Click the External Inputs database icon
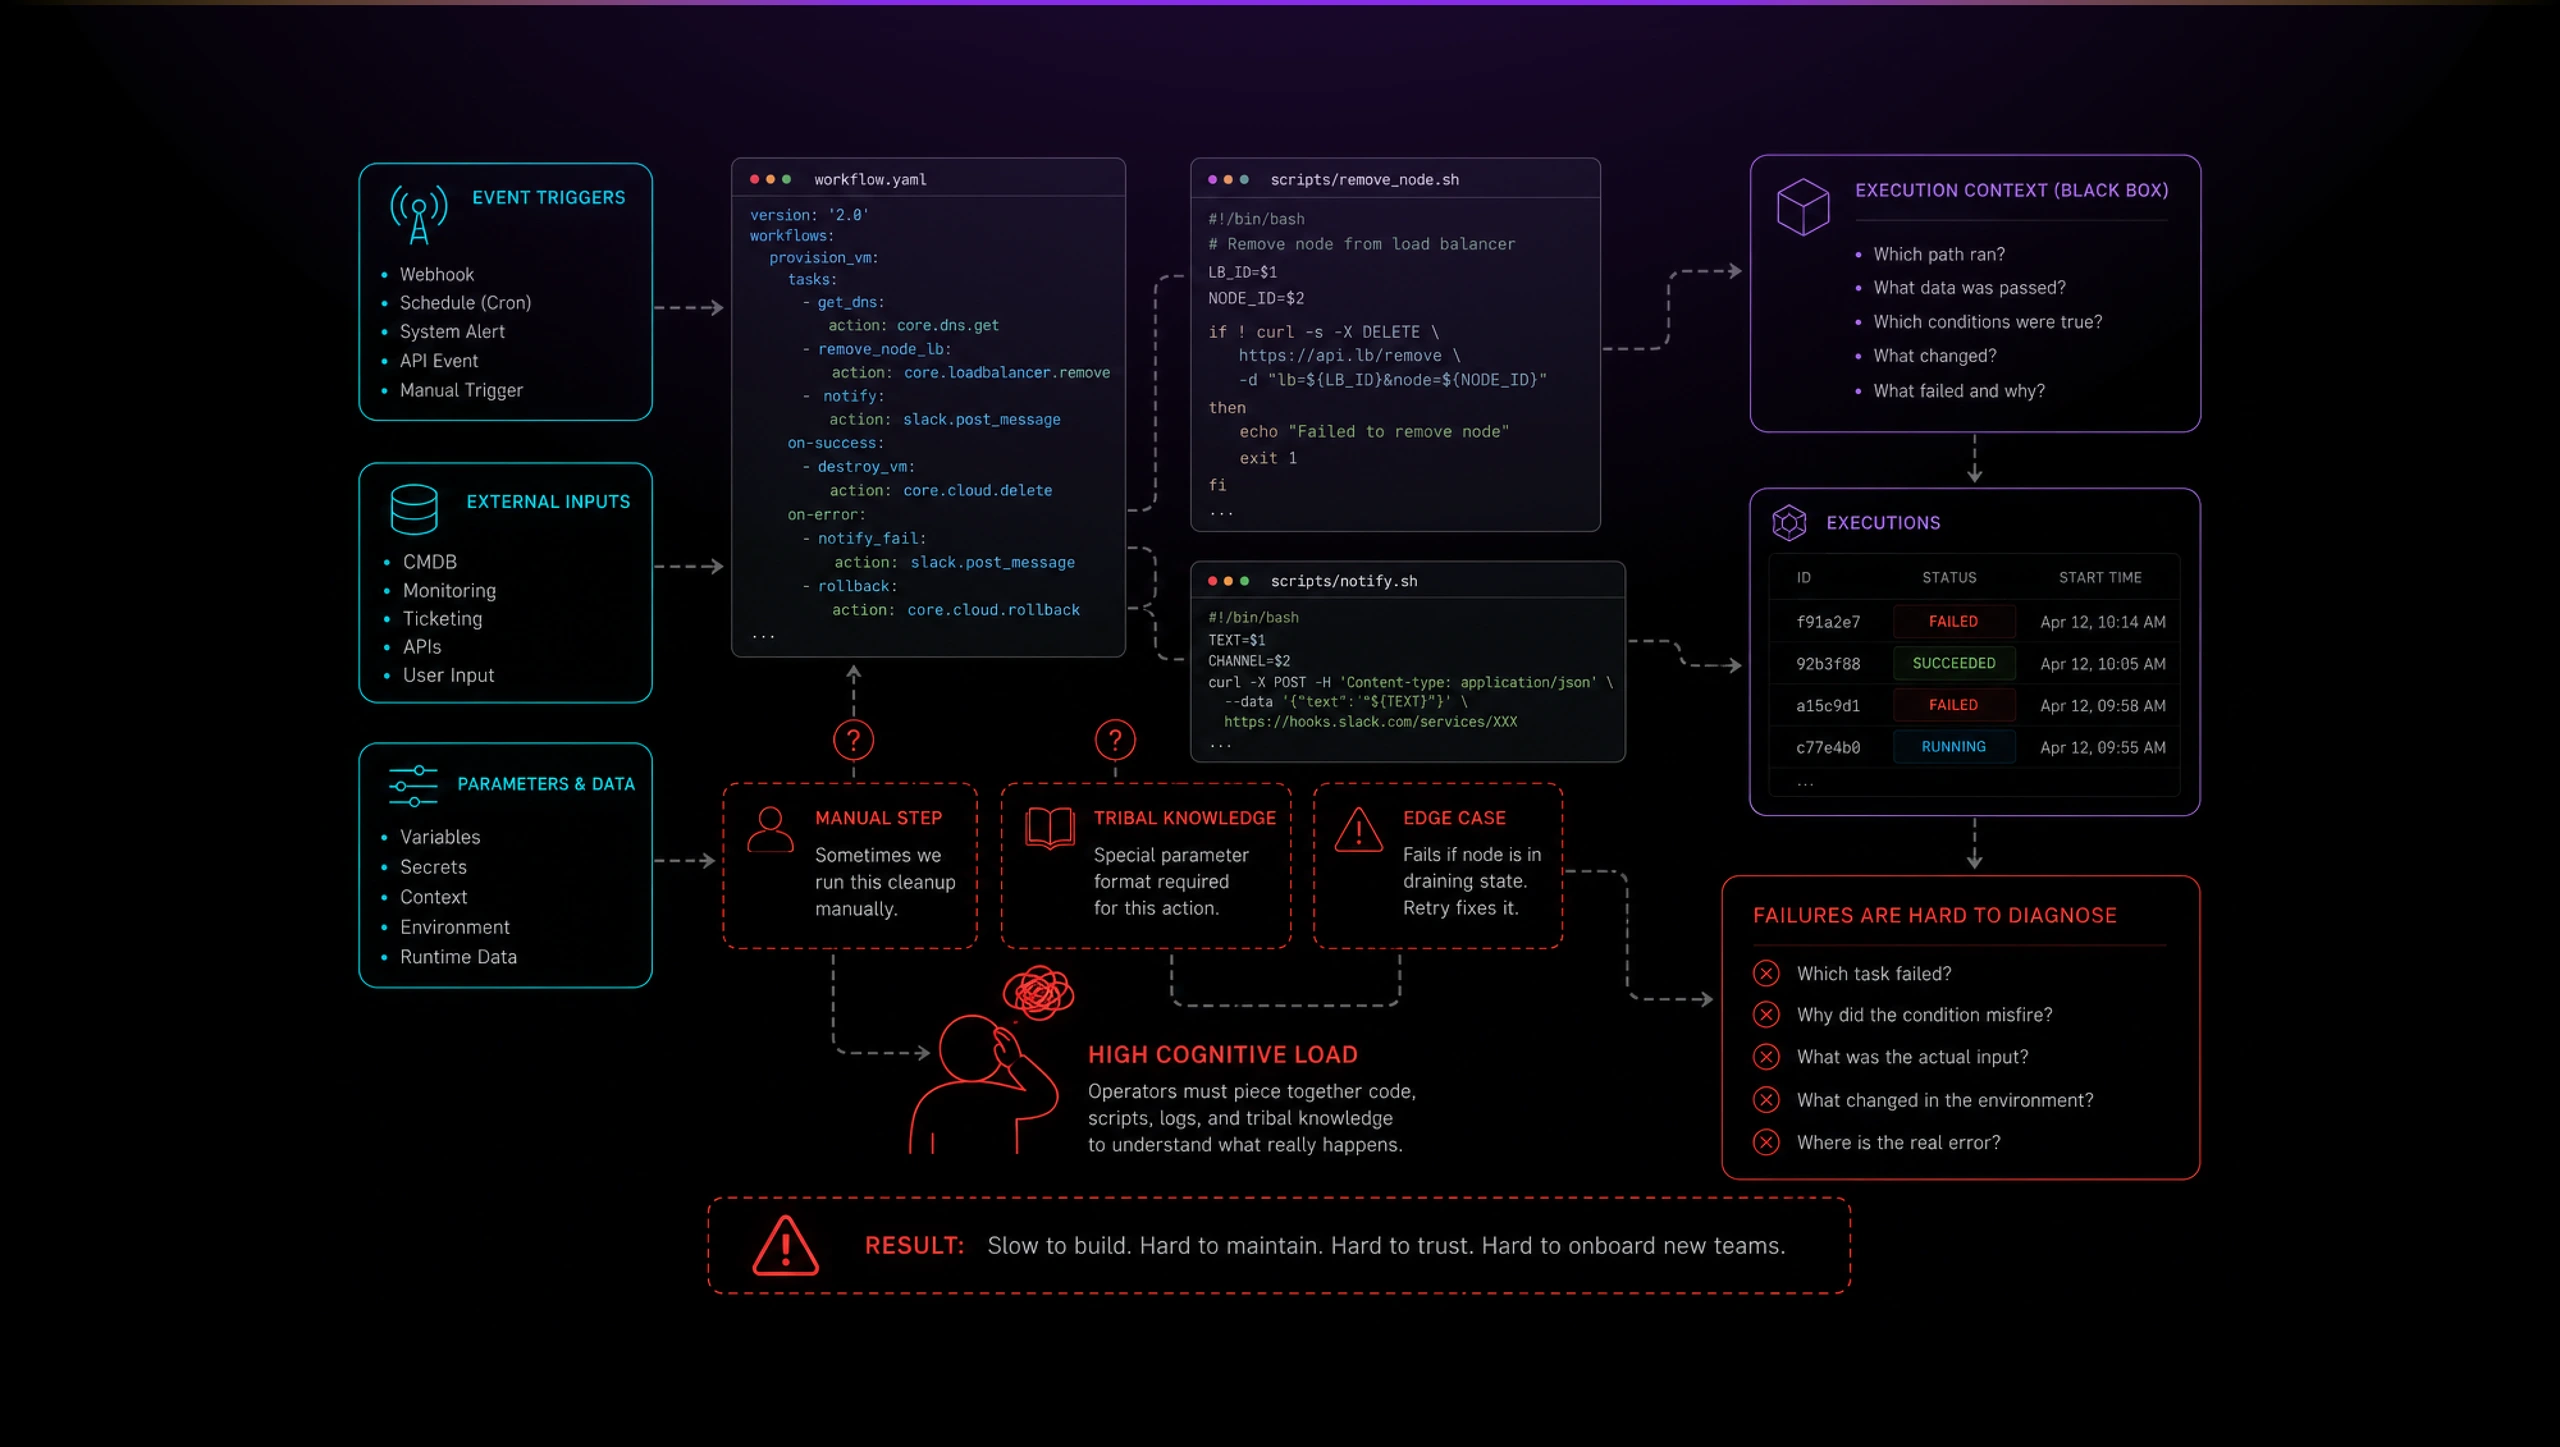The image size is (2560, 1447). click(414, 509)
